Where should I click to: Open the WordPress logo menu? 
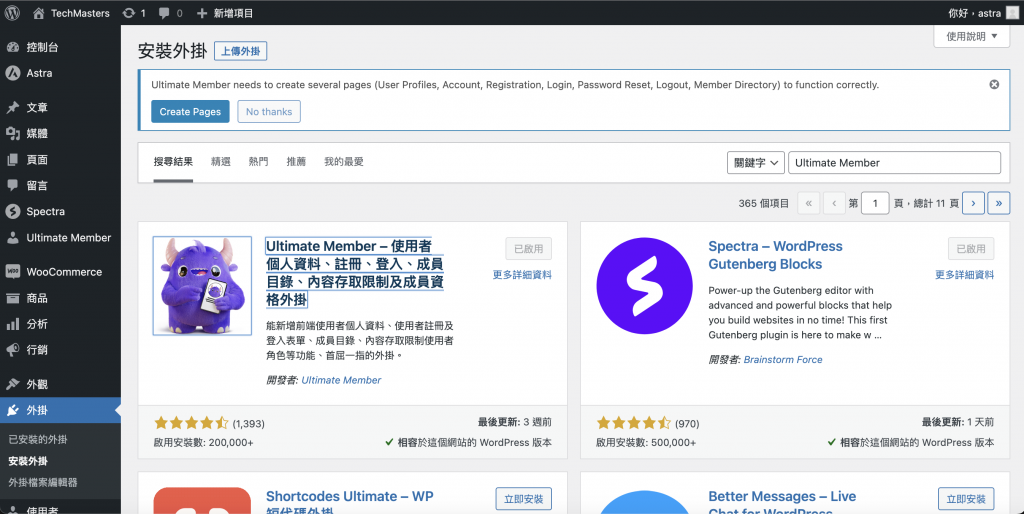tap(12, 13)
